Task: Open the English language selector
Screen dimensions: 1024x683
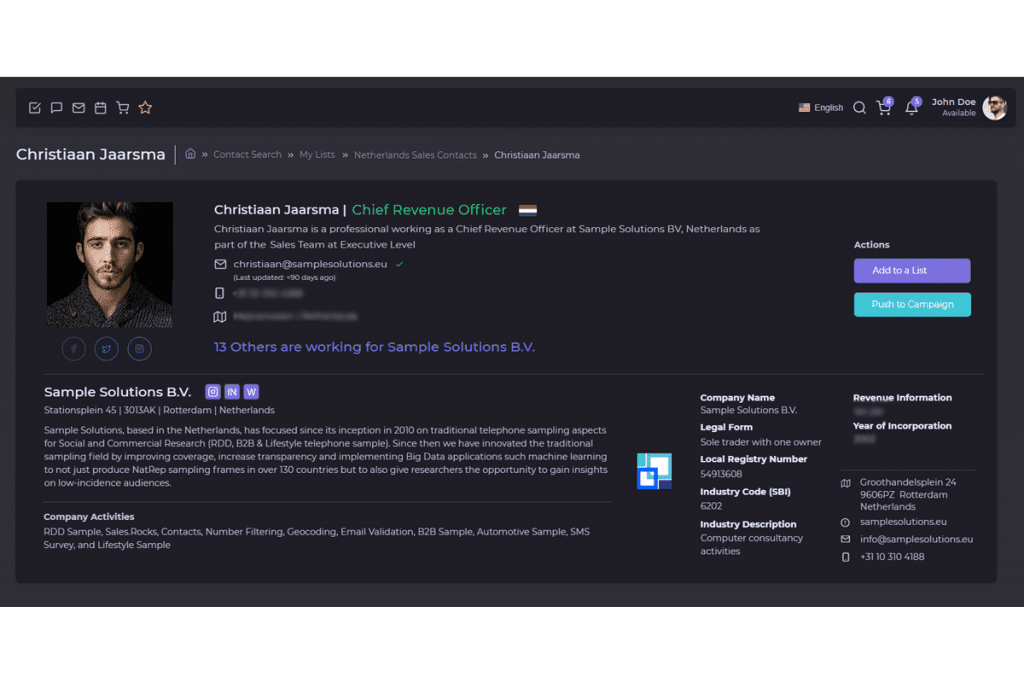Action: tap(821, 108)
